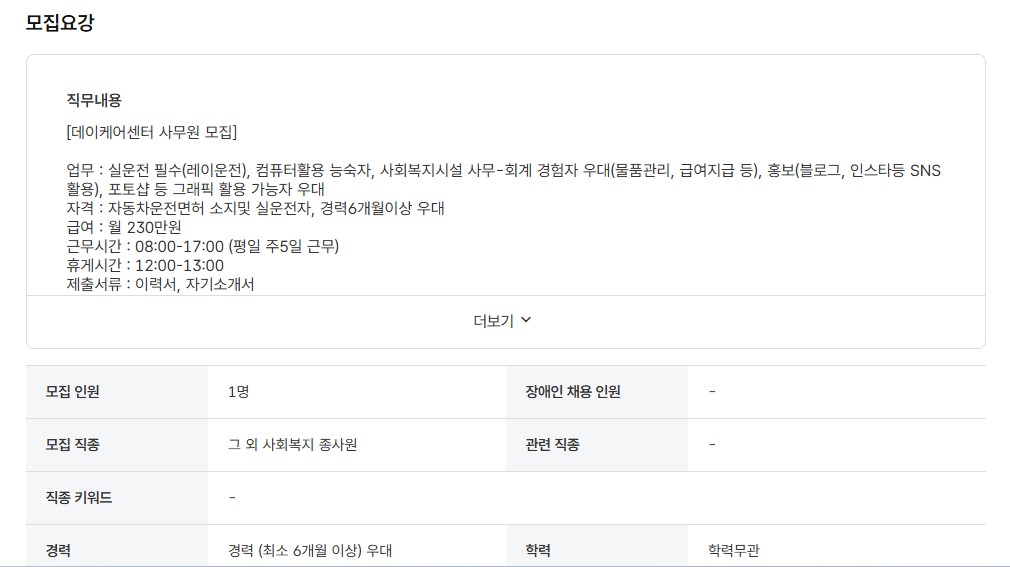The width and height of the screenshot is (1010, 567).
Task: Click the 직무내용 section title
Action: pyautogui.click(x=94, y=100)
